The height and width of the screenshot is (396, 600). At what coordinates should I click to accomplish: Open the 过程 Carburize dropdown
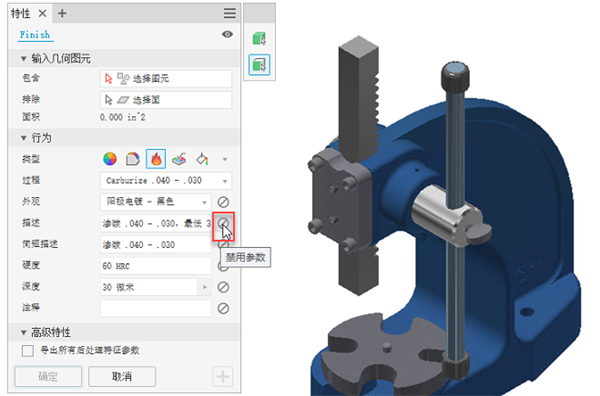click(166, 181)
